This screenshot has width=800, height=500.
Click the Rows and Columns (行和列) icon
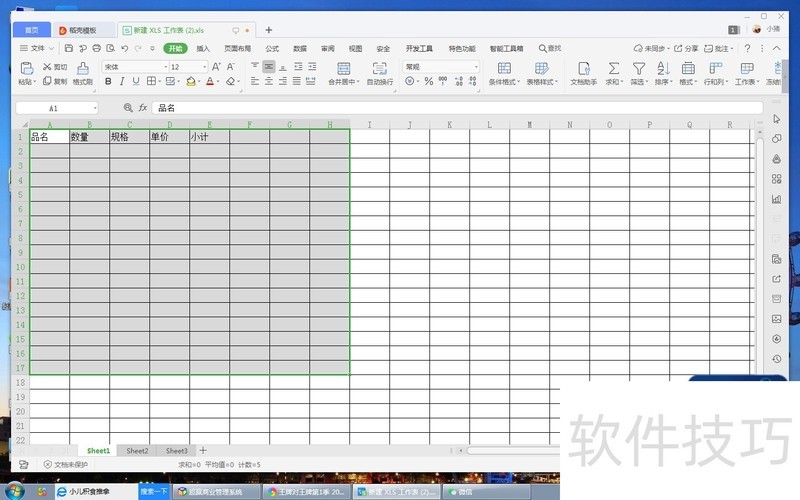(716, 68)
